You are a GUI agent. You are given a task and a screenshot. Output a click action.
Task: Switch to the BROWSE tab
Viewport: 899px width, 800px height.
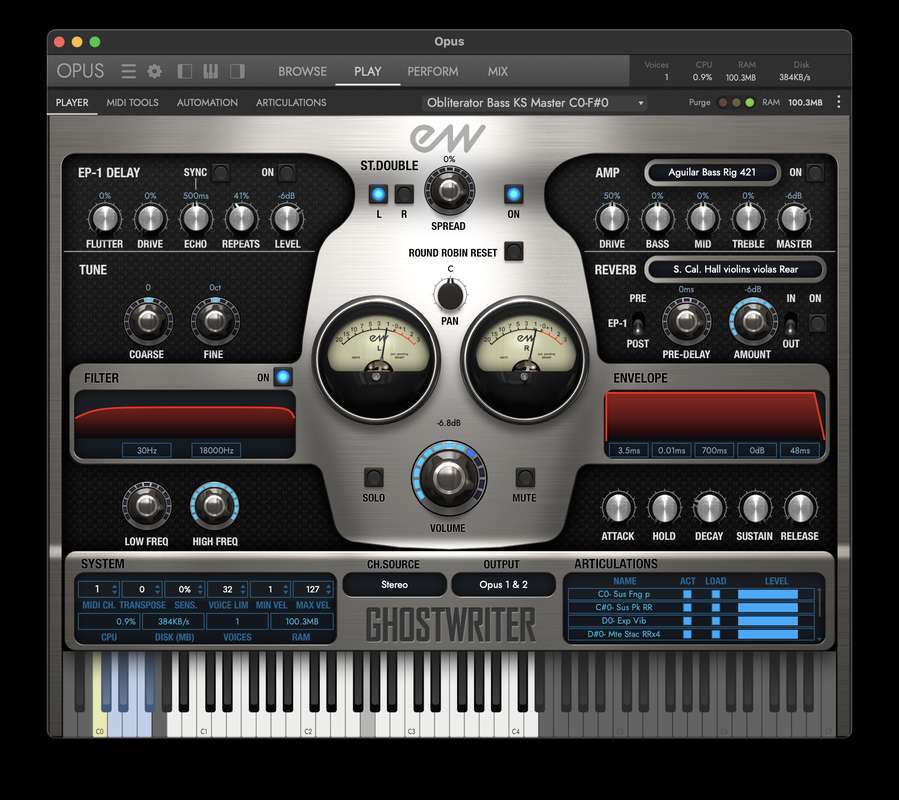tap(302, 71)
